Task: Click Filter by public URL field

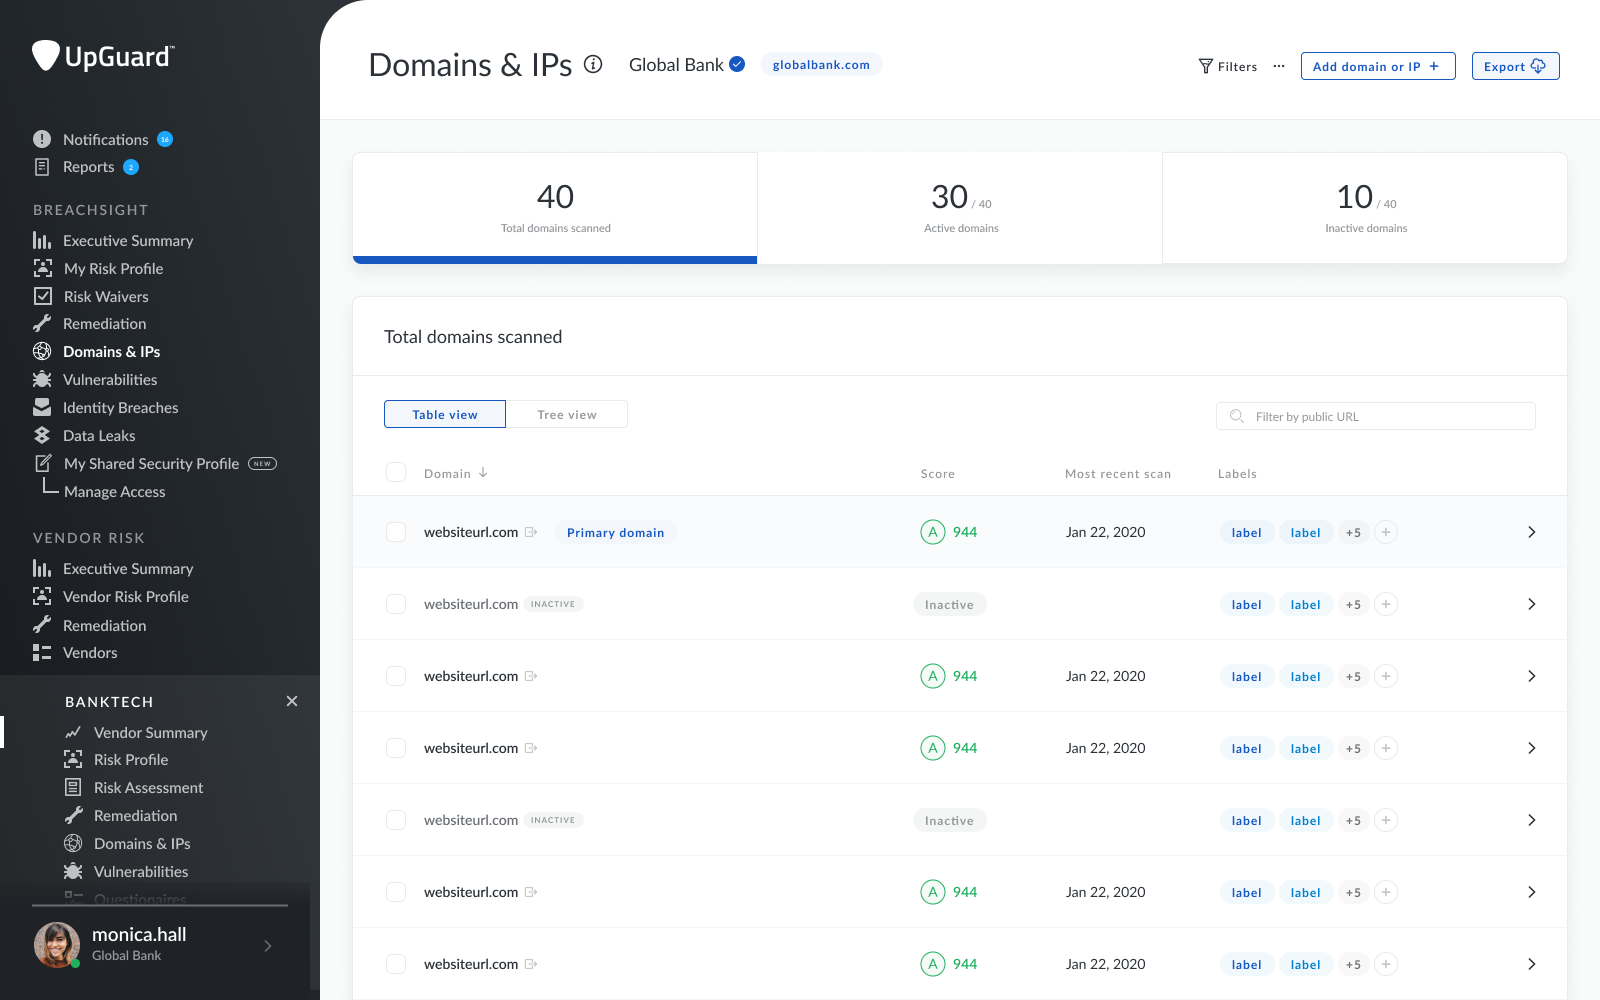Action: pos(1375,416)
